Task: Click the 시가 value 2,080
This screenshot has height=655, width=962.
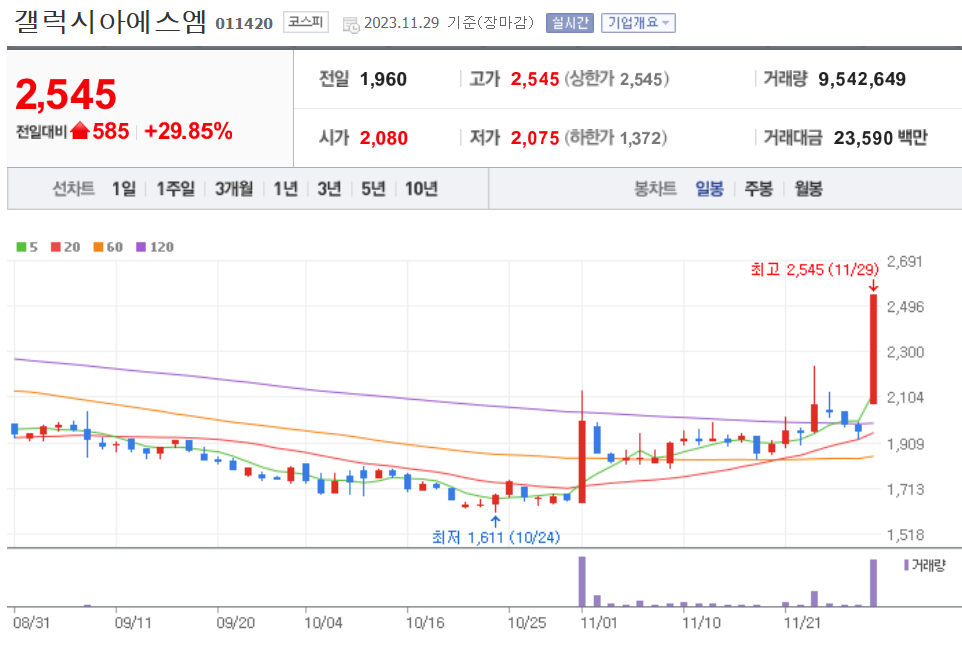Action: click(383, 138)
